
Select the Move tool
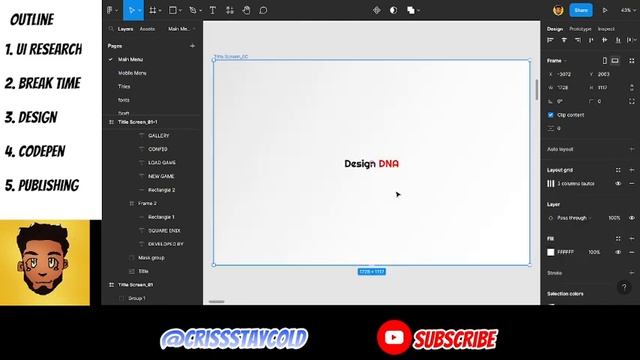[131, 10]
